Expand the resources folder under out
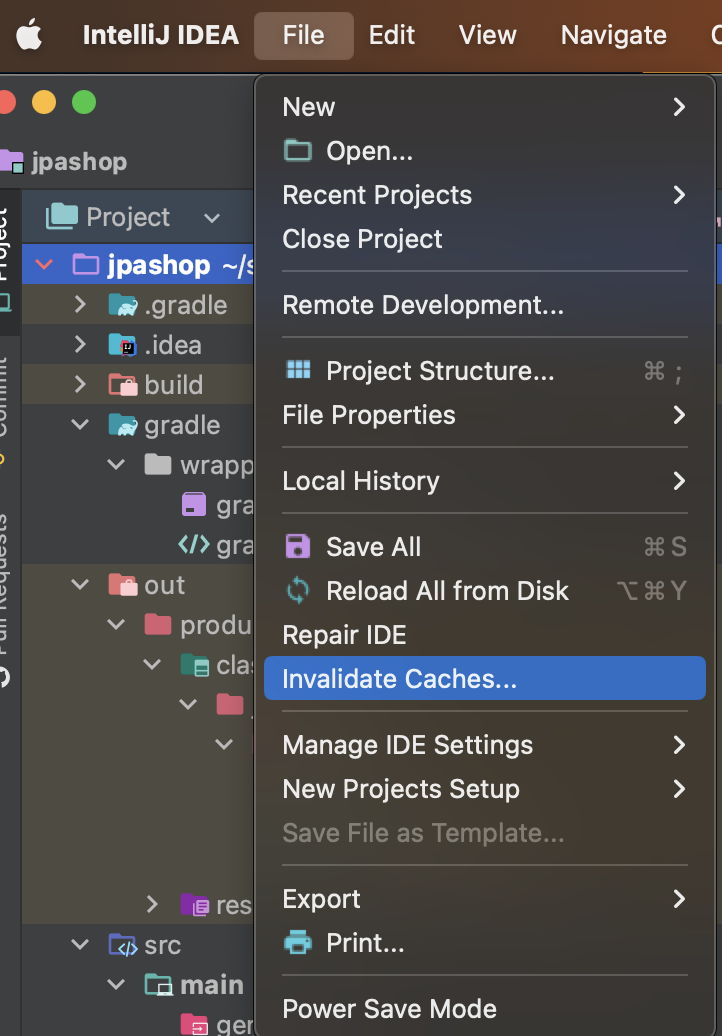Image resolution: width=722 pixels, height=1036 pixels. pos(152,904)
